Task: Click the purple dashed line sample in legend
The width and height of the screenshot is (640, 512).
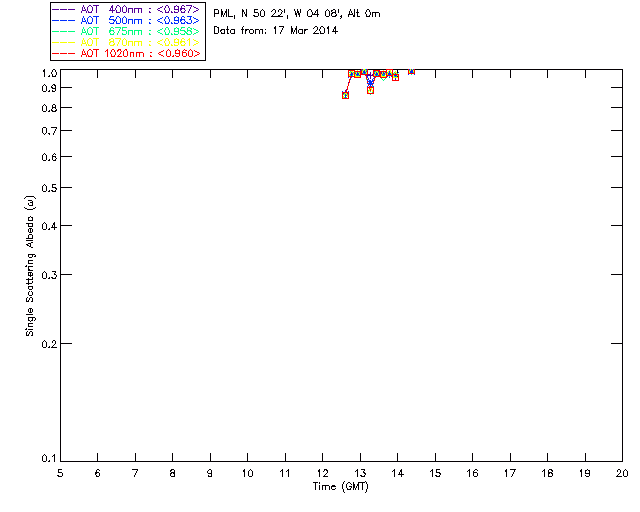Action: pos(64,9)
